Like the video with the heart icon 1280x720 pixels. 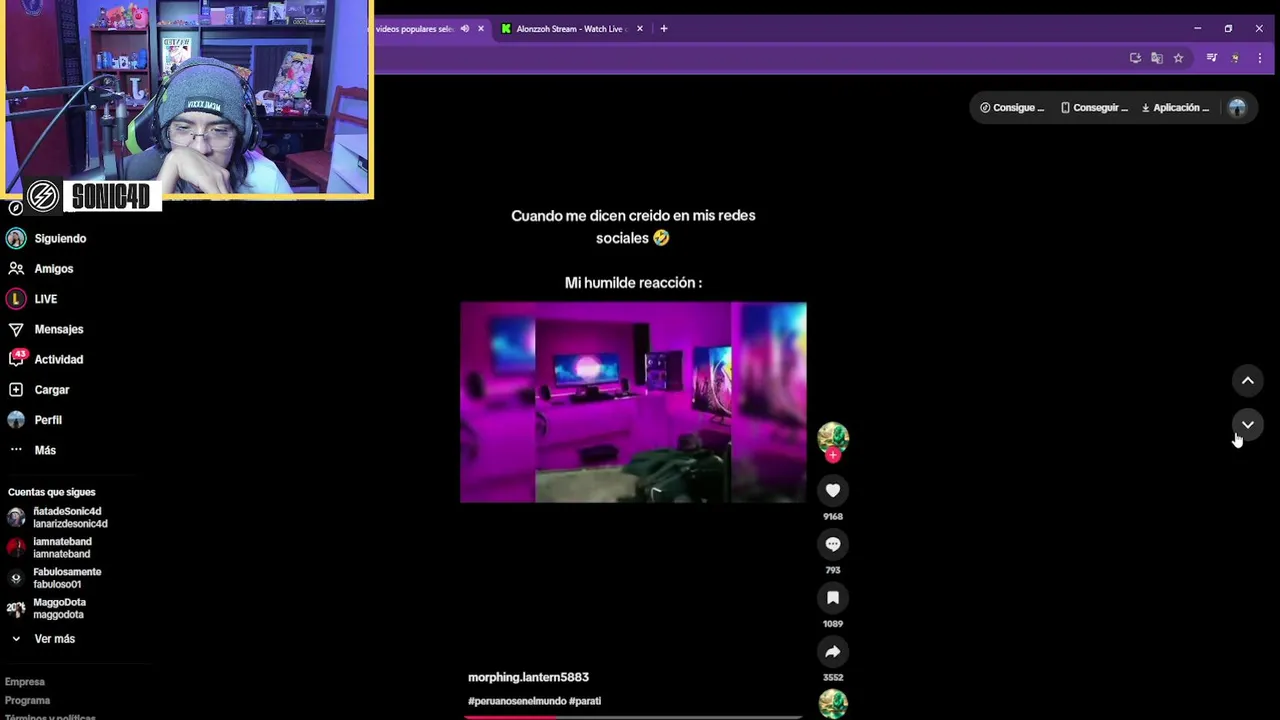[x=833, y=490]
